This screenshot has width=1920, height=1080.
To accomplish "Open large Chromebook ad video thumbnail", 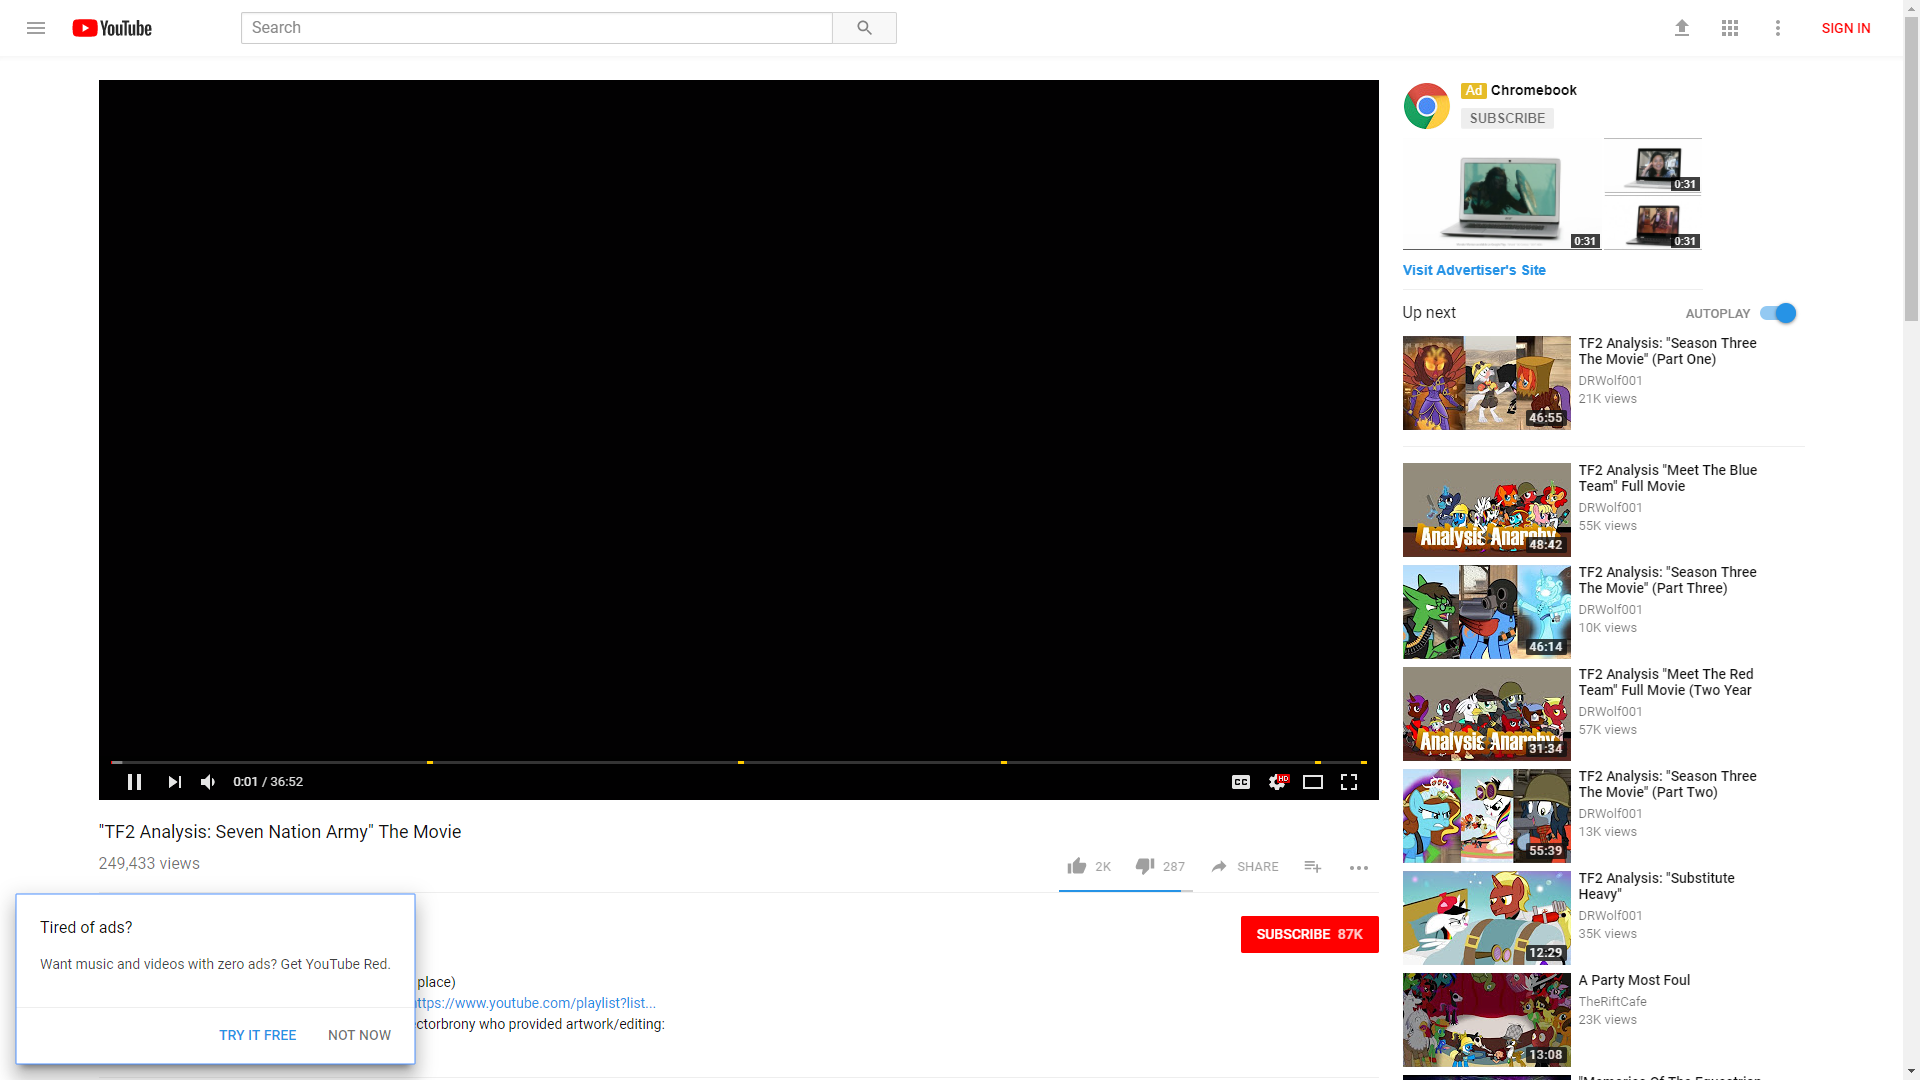I will [1501, 194].
